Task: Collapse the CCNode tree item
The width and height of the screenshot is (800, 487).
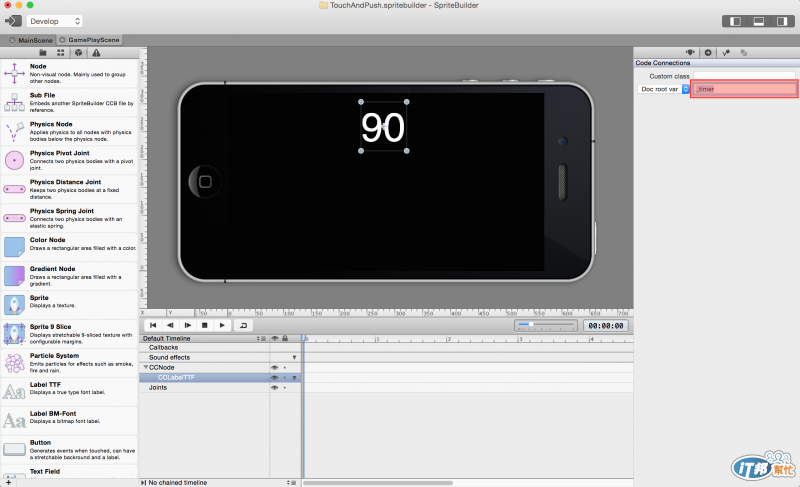Action: [x=146, y=367]
